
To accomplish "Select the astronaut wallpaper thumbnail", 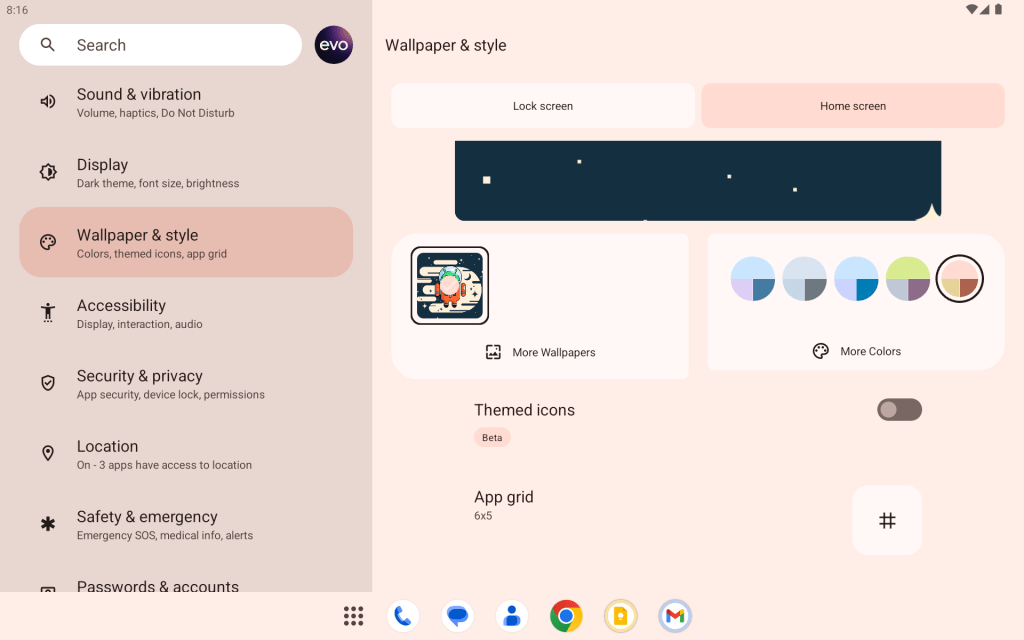I will click(x=450, y=286).
